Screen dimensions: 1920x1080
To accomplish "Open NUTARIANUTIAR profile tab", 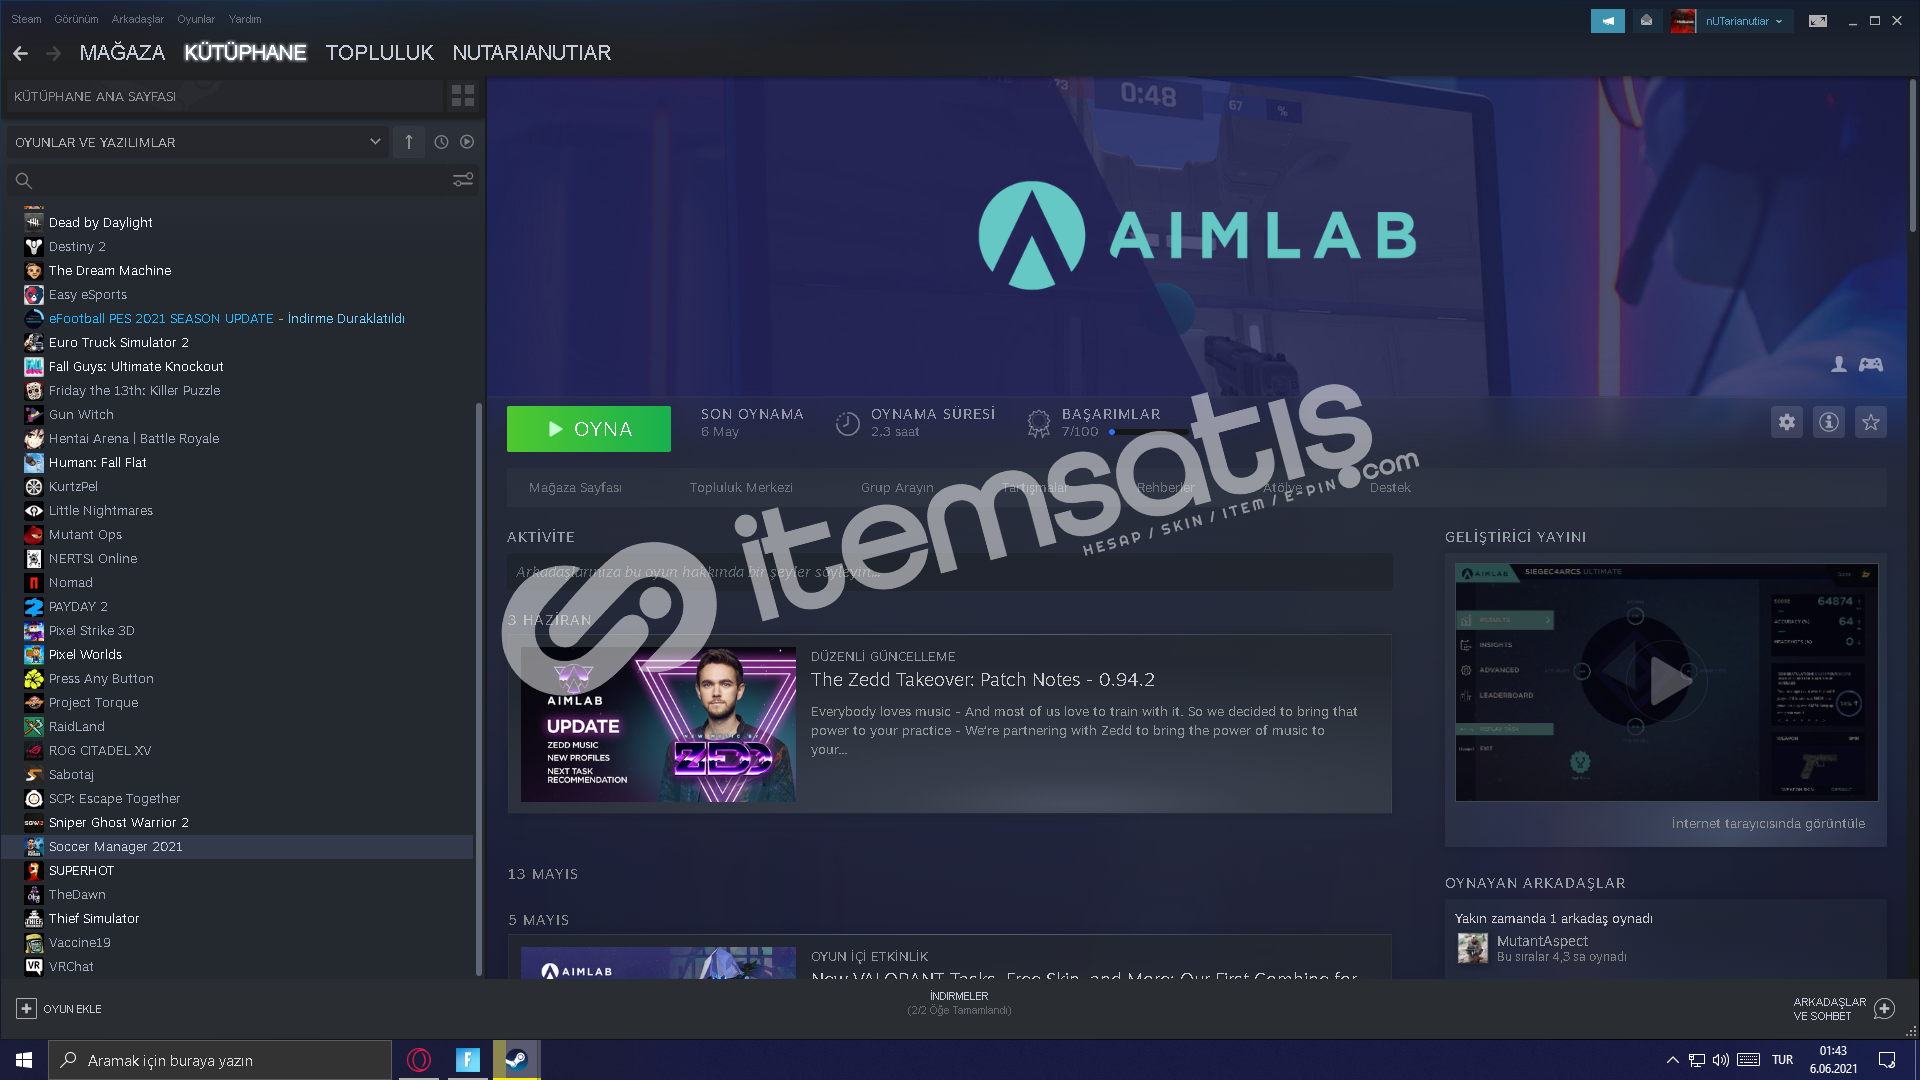I will 531,53.
